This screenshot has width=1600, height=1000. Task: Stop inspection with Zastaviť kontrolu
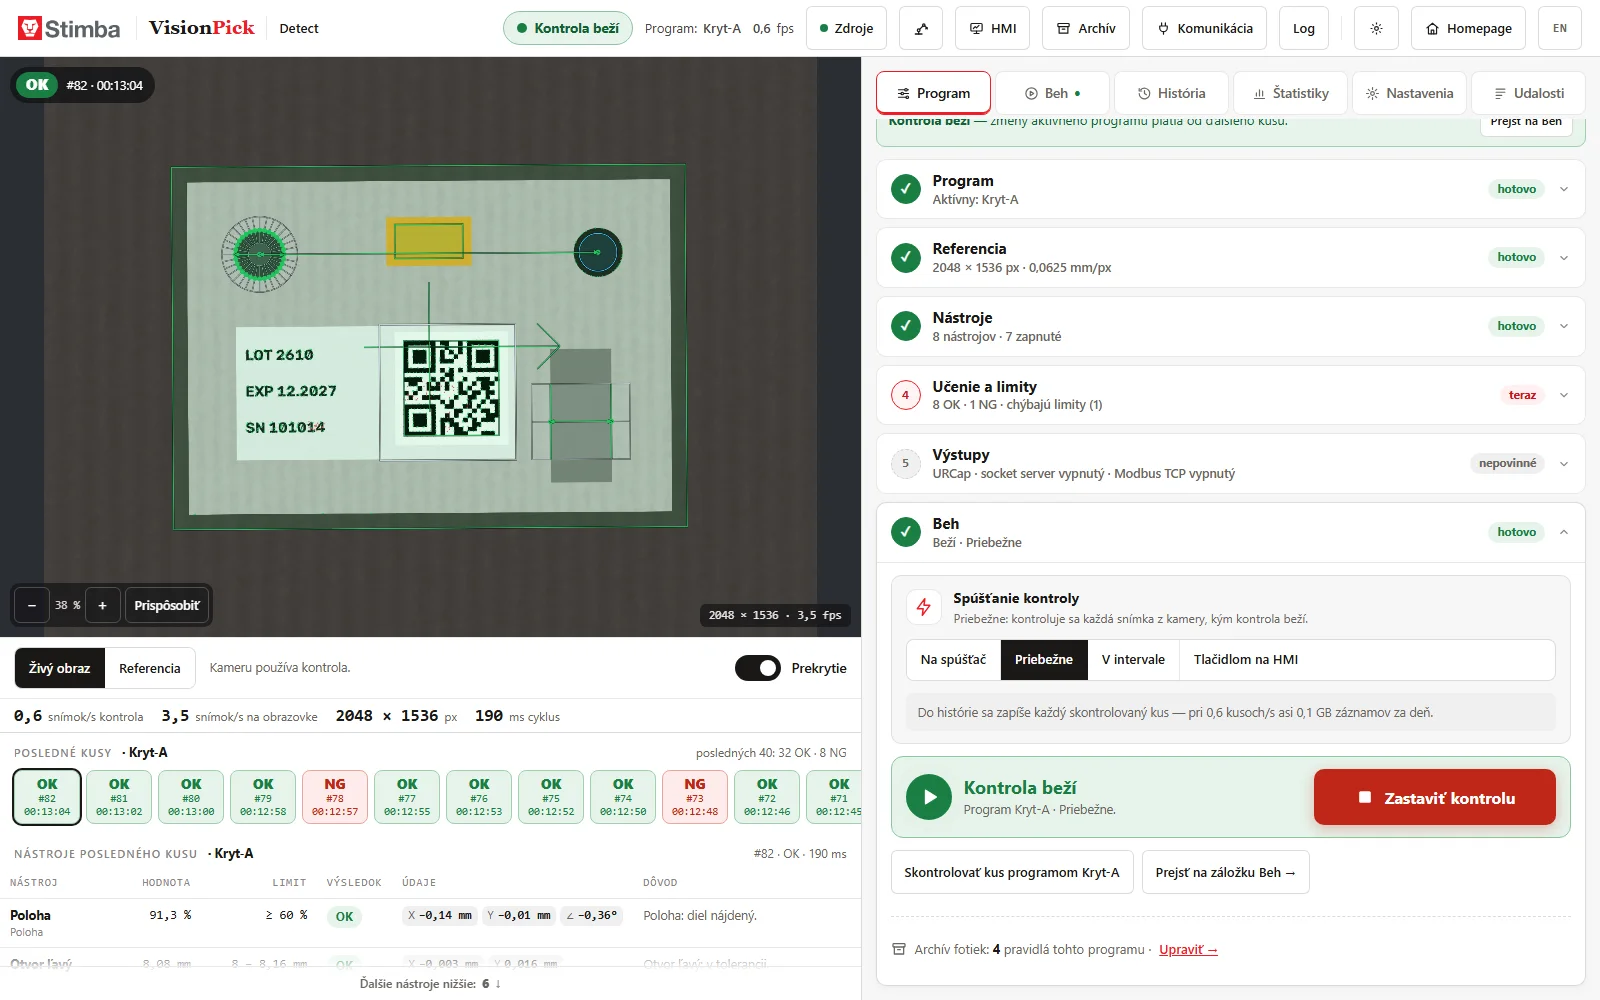pyautogui.click(x=1435, y=797)
